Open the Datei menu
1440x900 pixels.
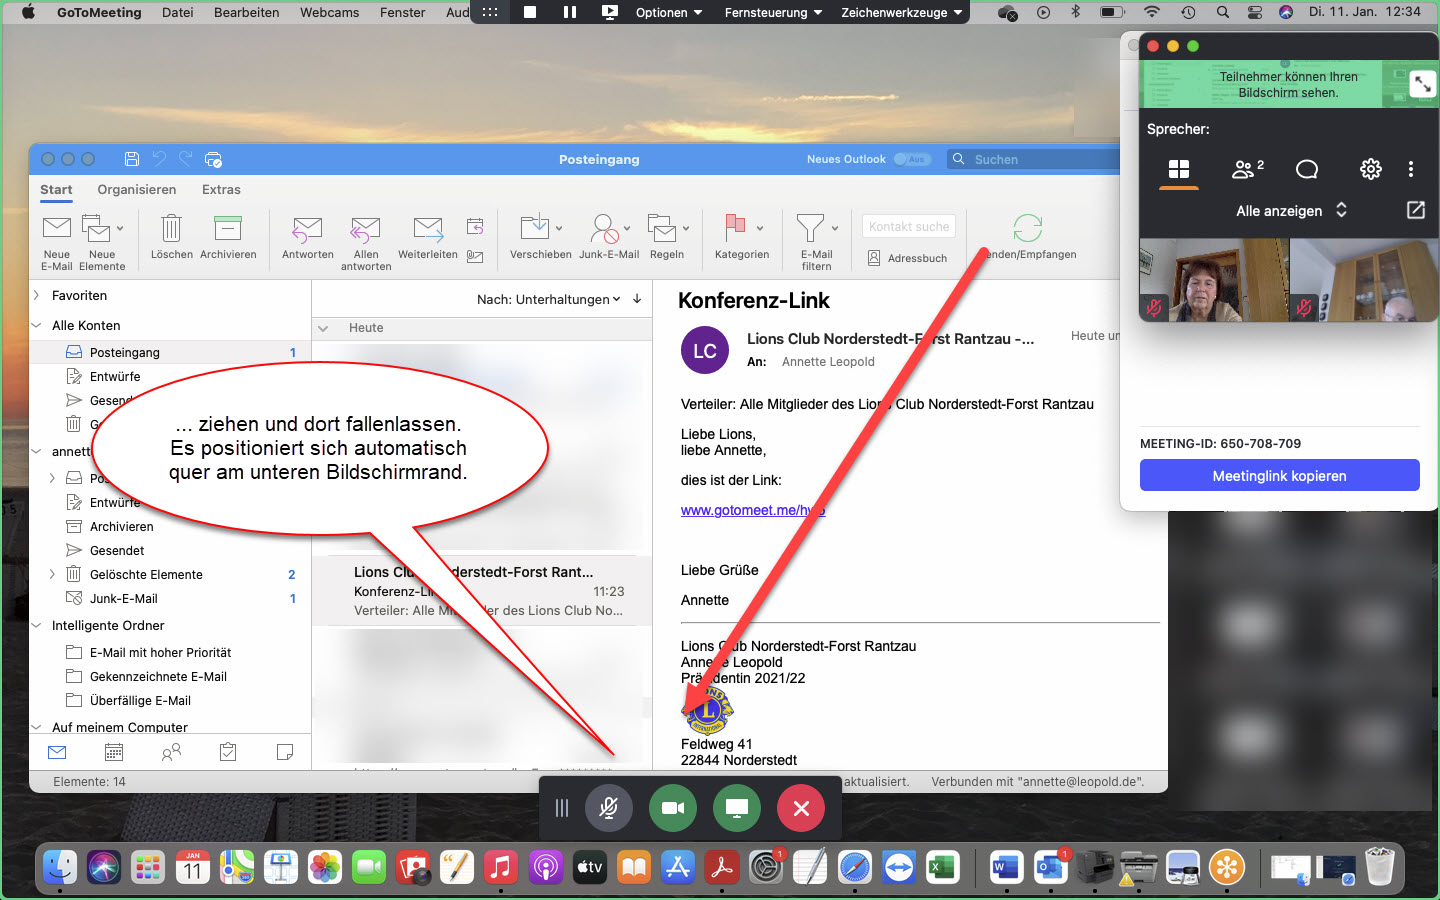tap(178, 12)
